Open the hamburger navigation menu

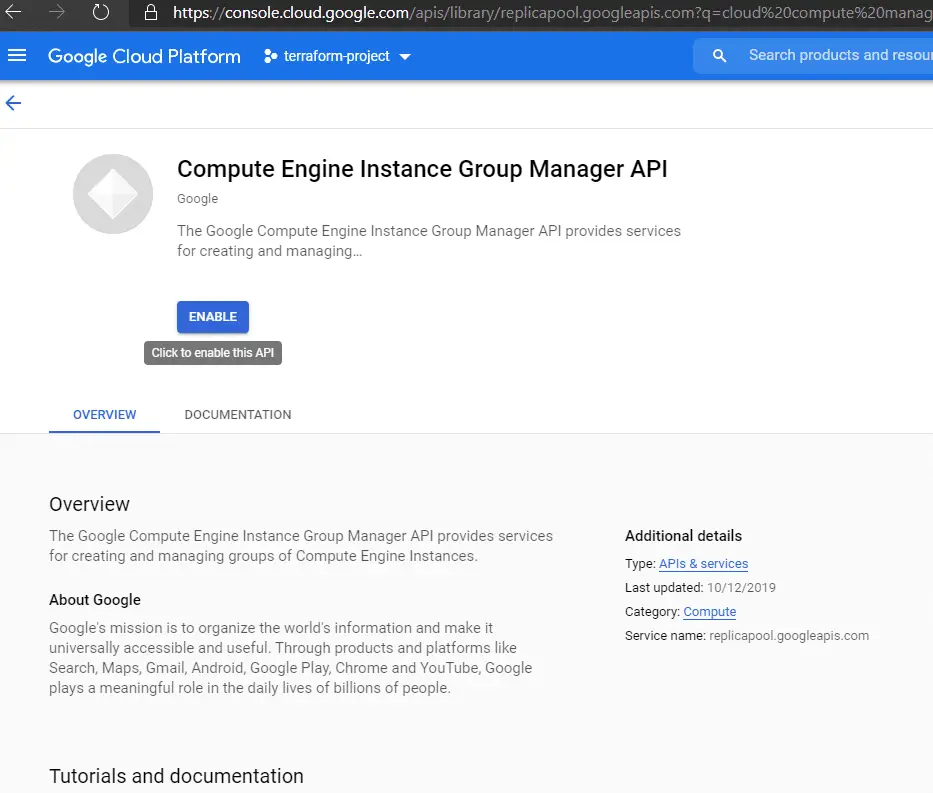(17, 56)
